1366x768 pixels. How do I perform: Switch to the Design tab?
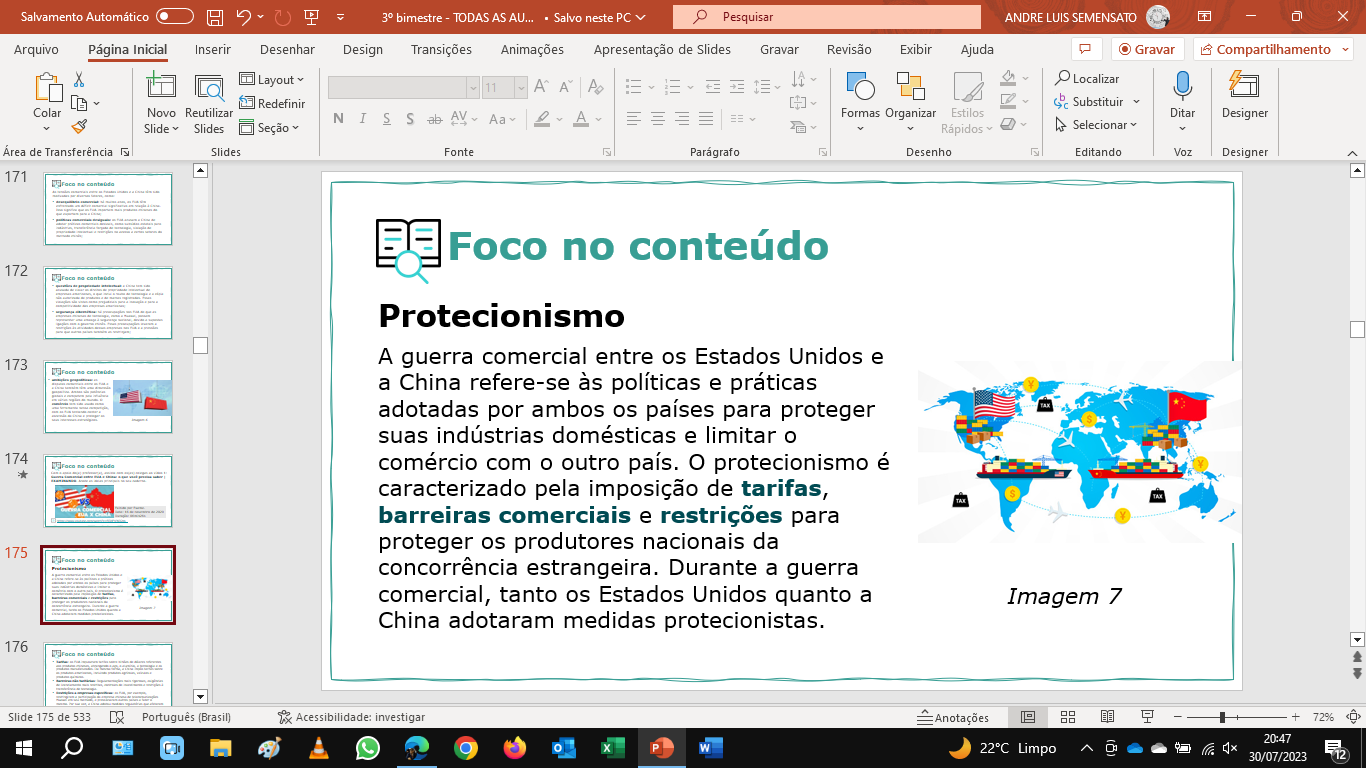point(362,49)
